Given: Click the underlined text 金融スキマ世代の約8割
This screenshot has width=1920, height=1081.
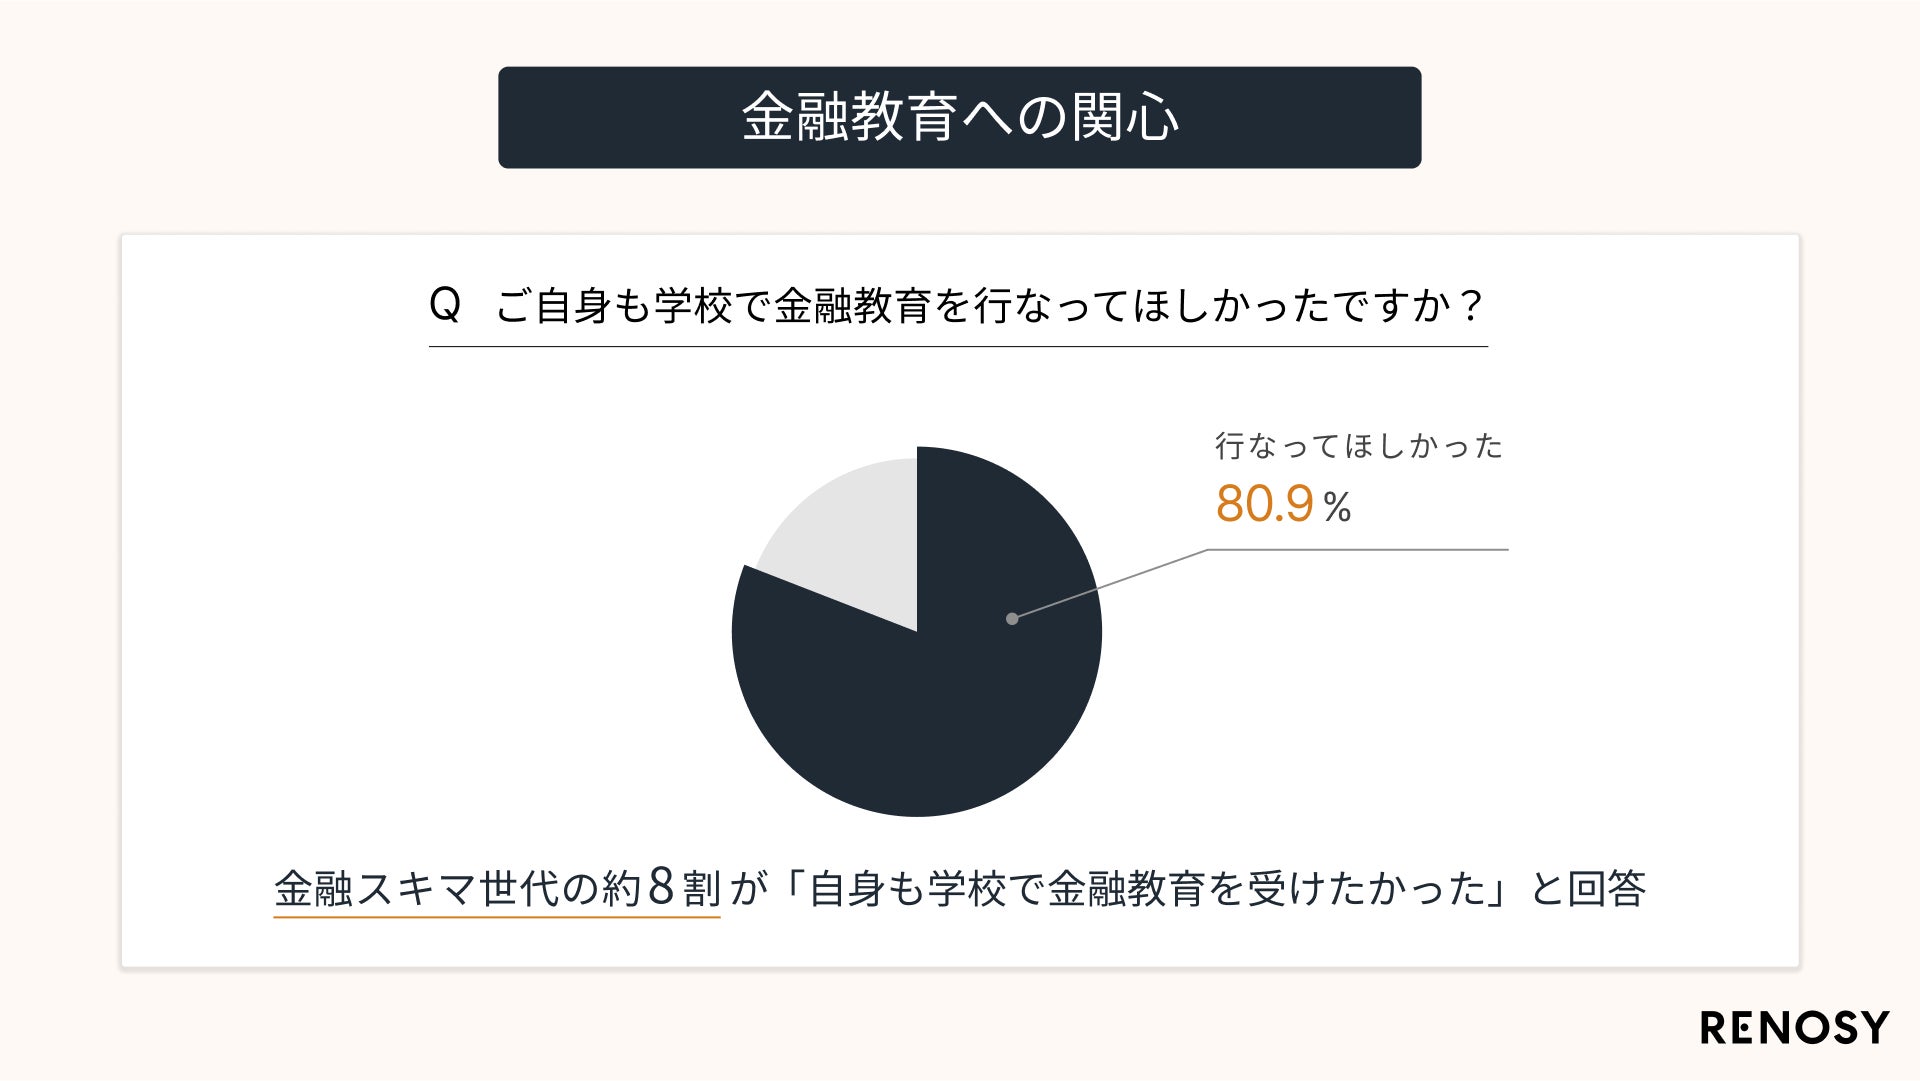Looking at the screenshot, I should click(496, 888).
